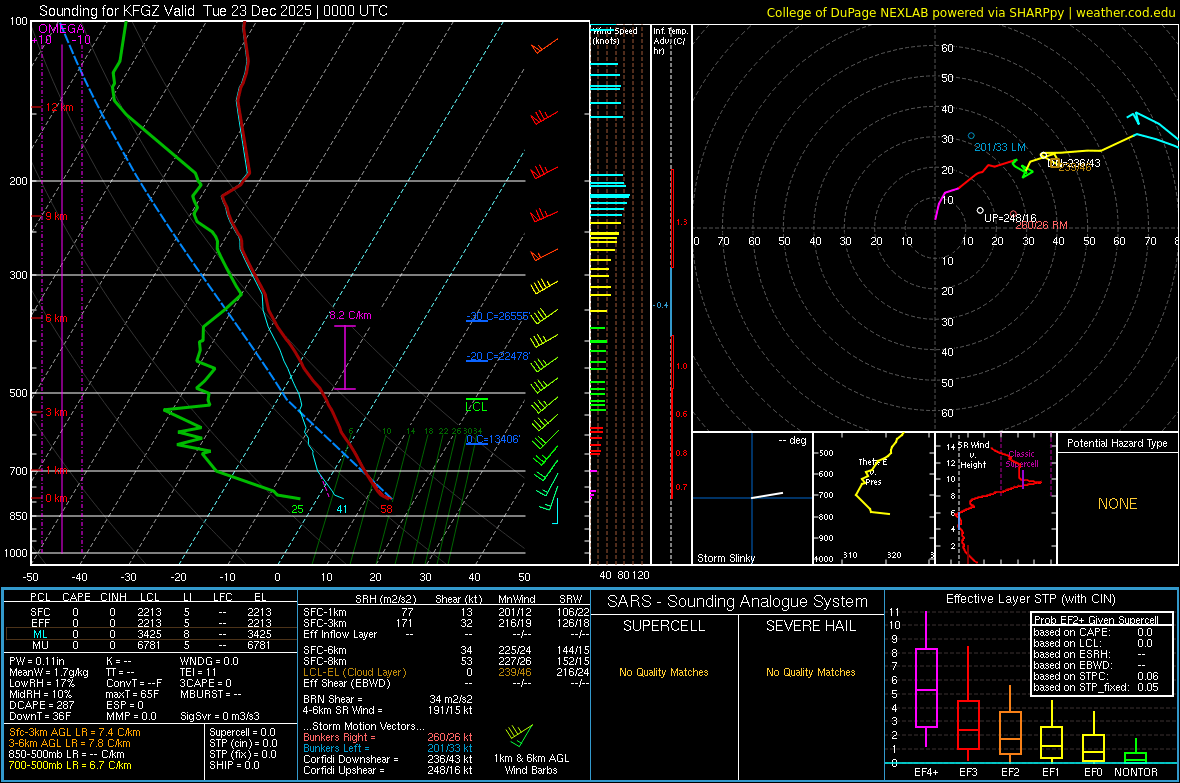Screen dimensions: 1180x783
Task: Click the 'Potential Hazard Type' header
Action: point(1117,443)
